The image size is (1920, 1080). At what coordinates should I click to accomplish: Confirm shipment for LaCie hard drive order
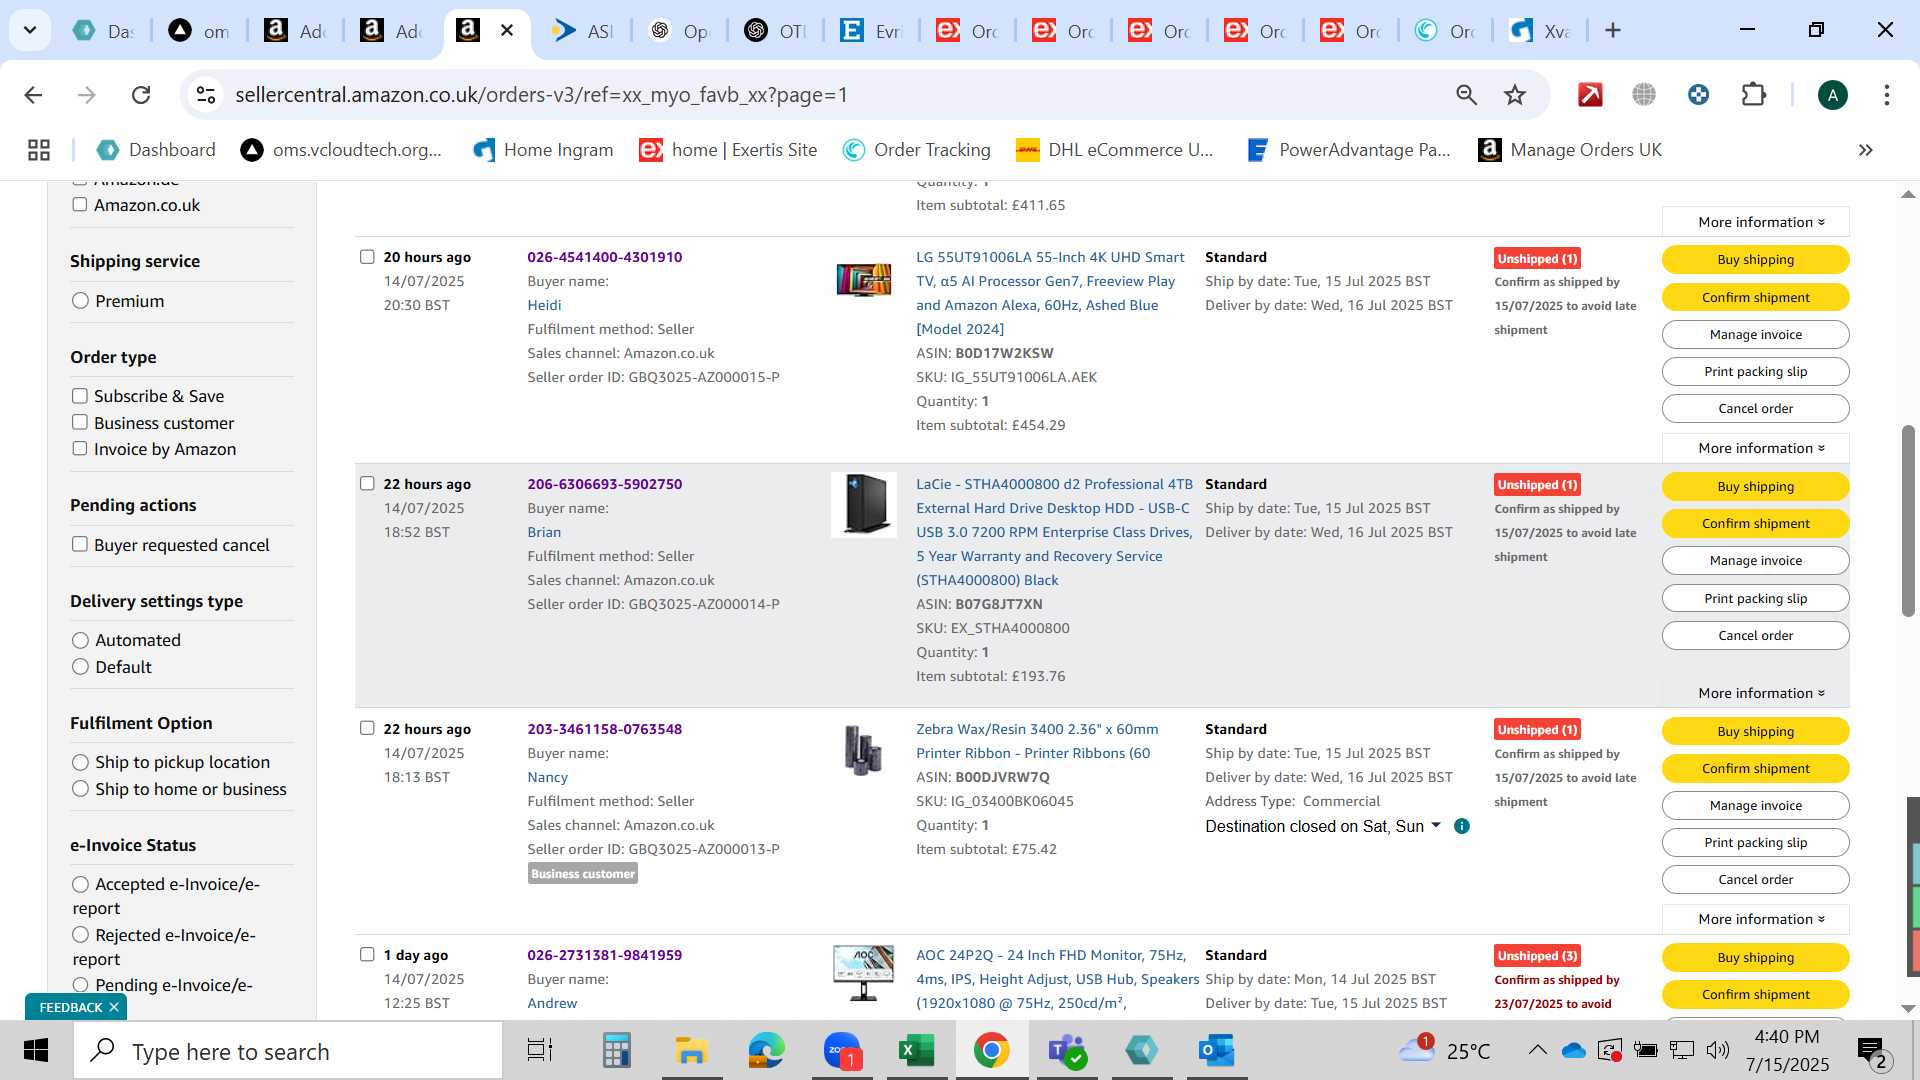click(1755, 523)
